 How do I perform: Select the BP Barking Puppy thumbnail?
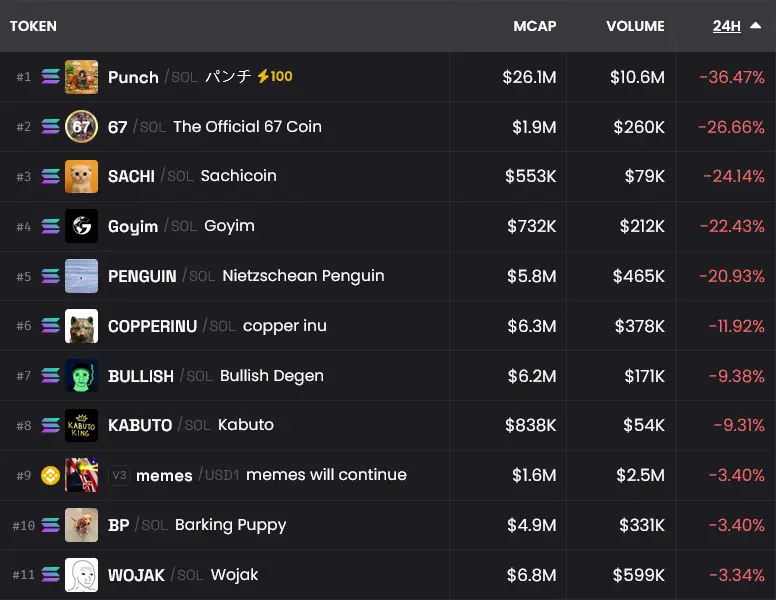click(81, 525)
